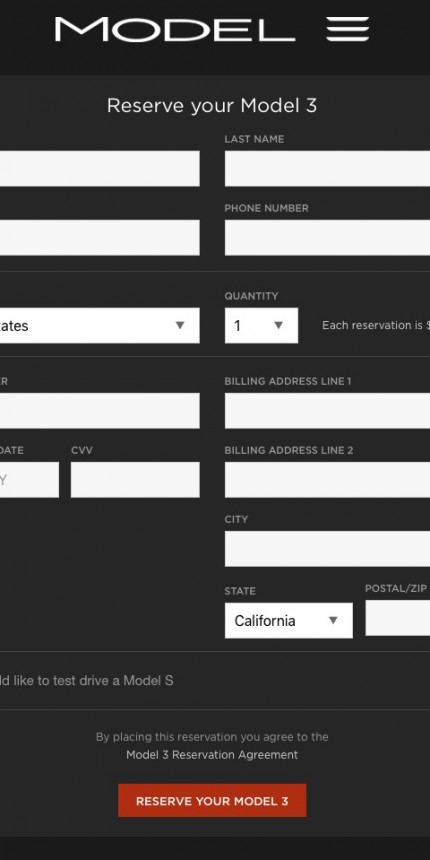Focus the email field beside Phone Number
Viewport: 430px width, 860px height.
pyautogui.click(x=99, y=237)
